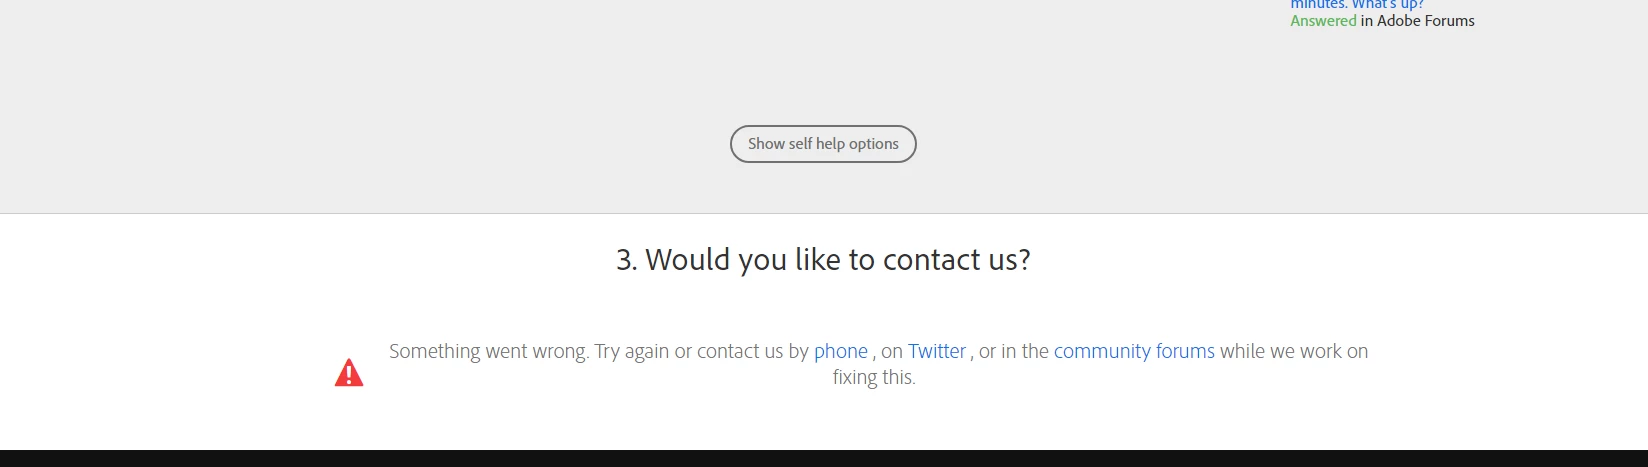
Task: Follow the phone contact link
Action: tap(841, 351)
